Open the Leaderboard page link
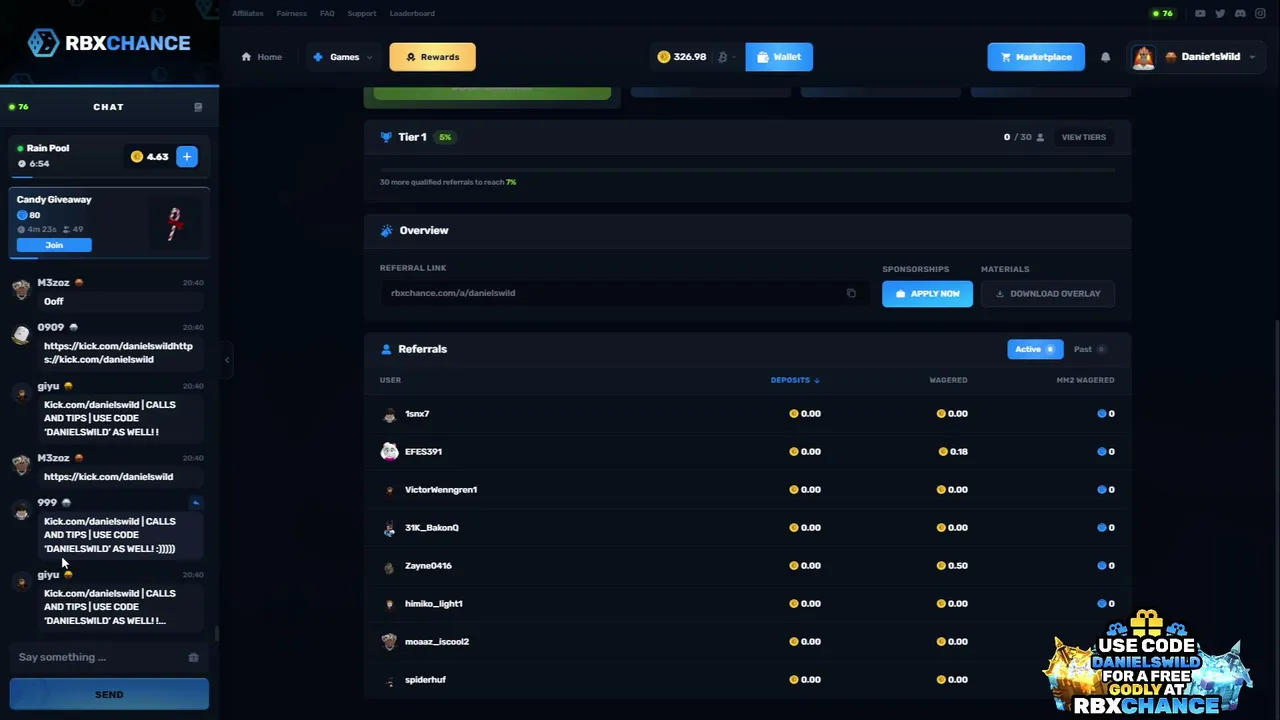Viewport: 1280px width, 720px height. [412, 14]
